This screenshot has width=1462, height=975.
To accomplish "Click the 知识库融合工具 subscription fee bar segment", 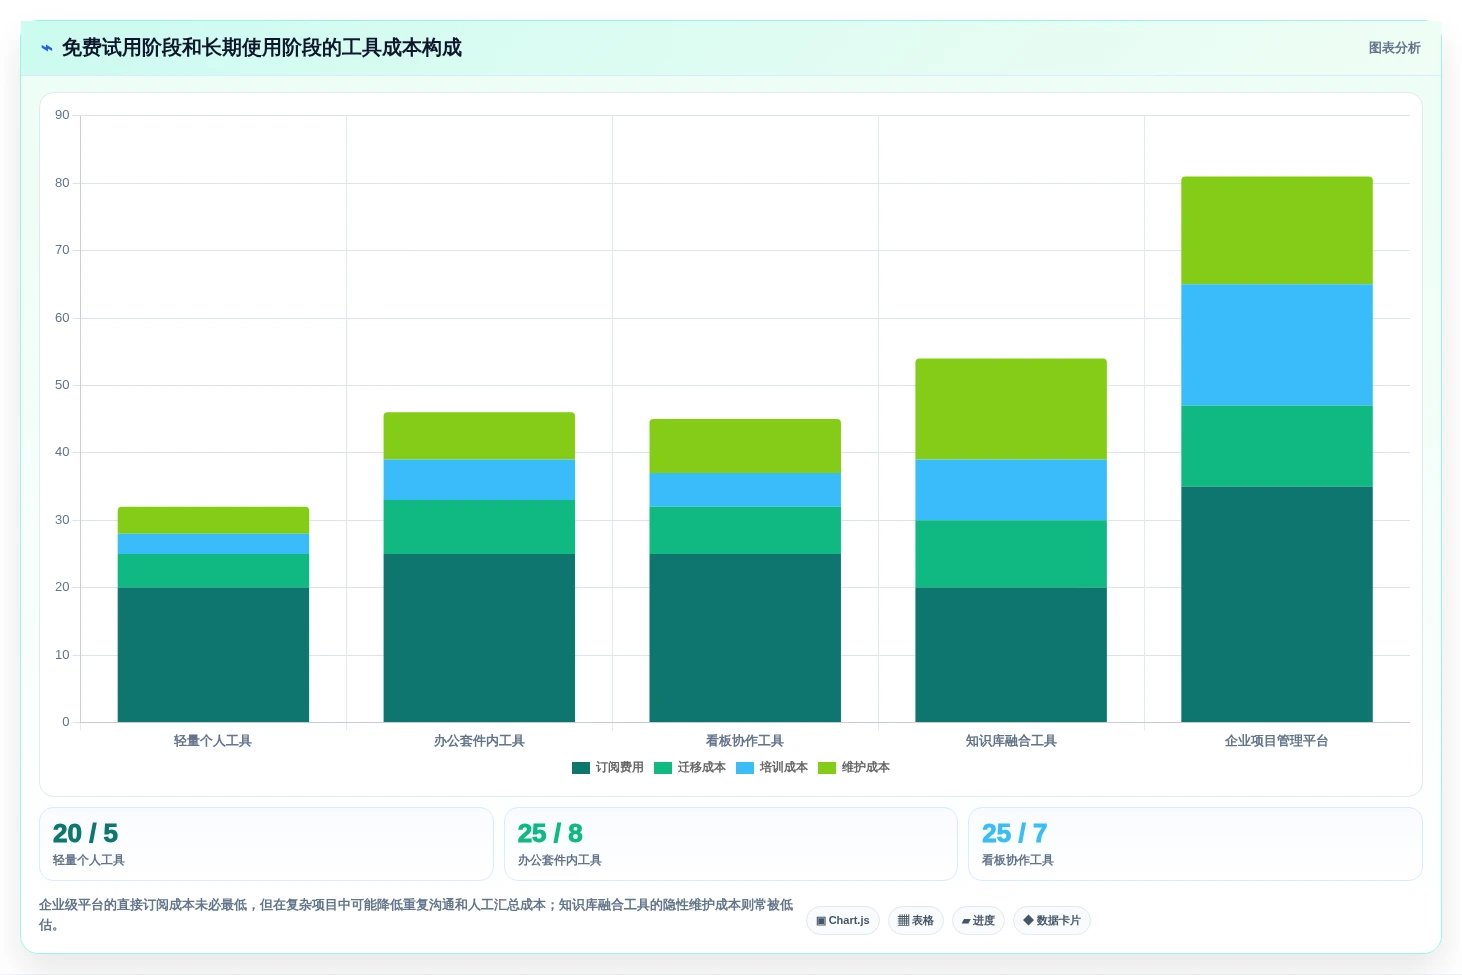I will 1011,655.
